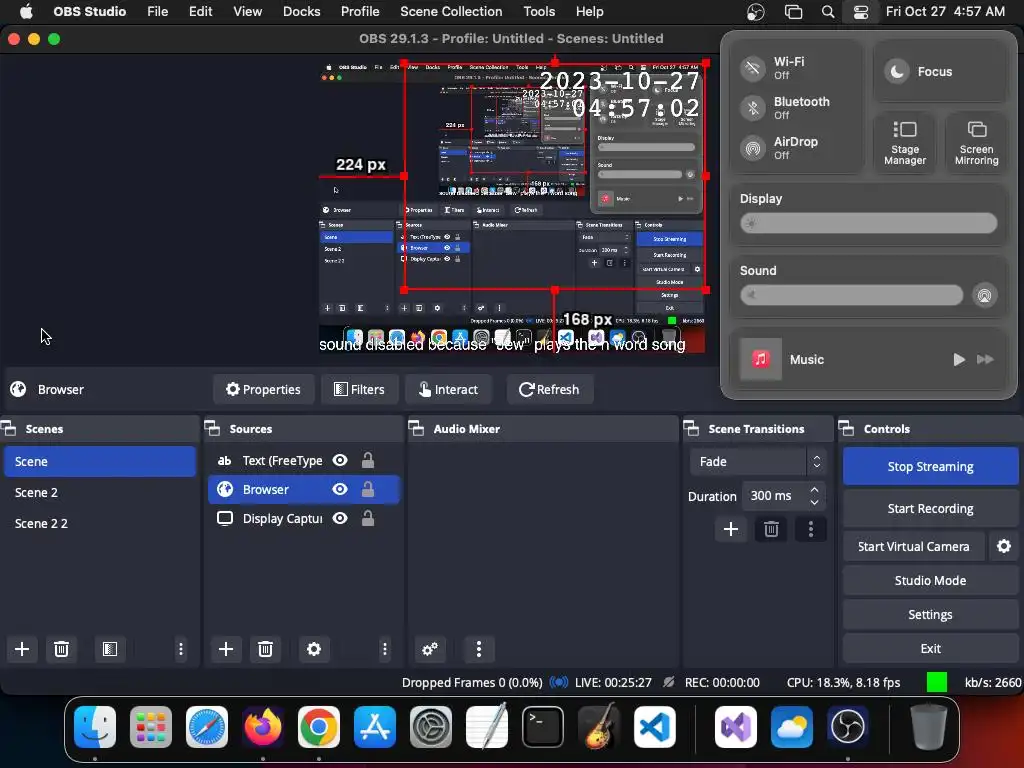The width and height of the screenshot is (1024, 768).
Task: Open Sources dock three-dot menu
Action: [385, 649]
